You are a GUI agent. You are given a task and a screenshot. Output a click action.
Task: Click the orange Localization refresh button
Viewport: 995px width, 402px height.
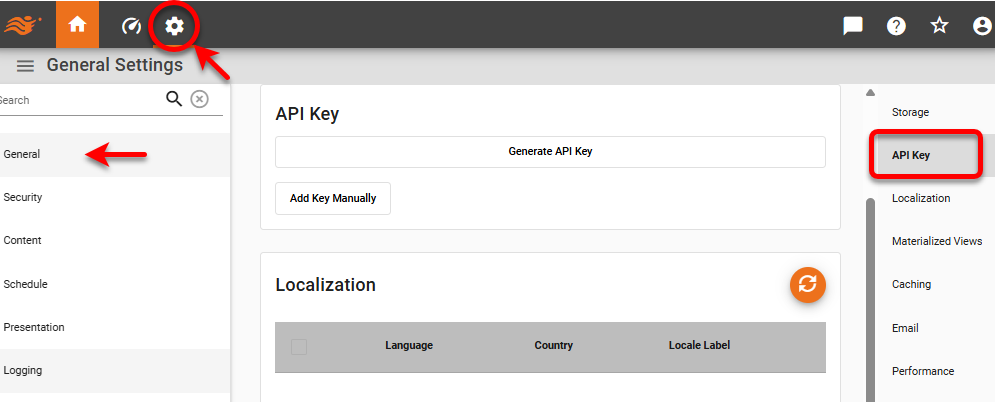coord(808,284)
